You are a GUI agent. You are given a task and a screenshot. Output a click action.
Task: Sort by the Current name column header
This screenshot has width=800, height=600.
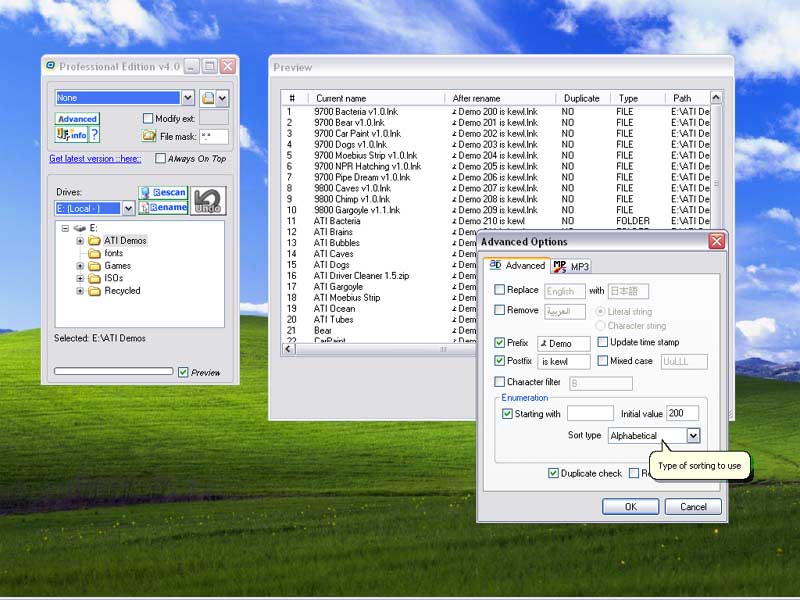coord(376,98)
